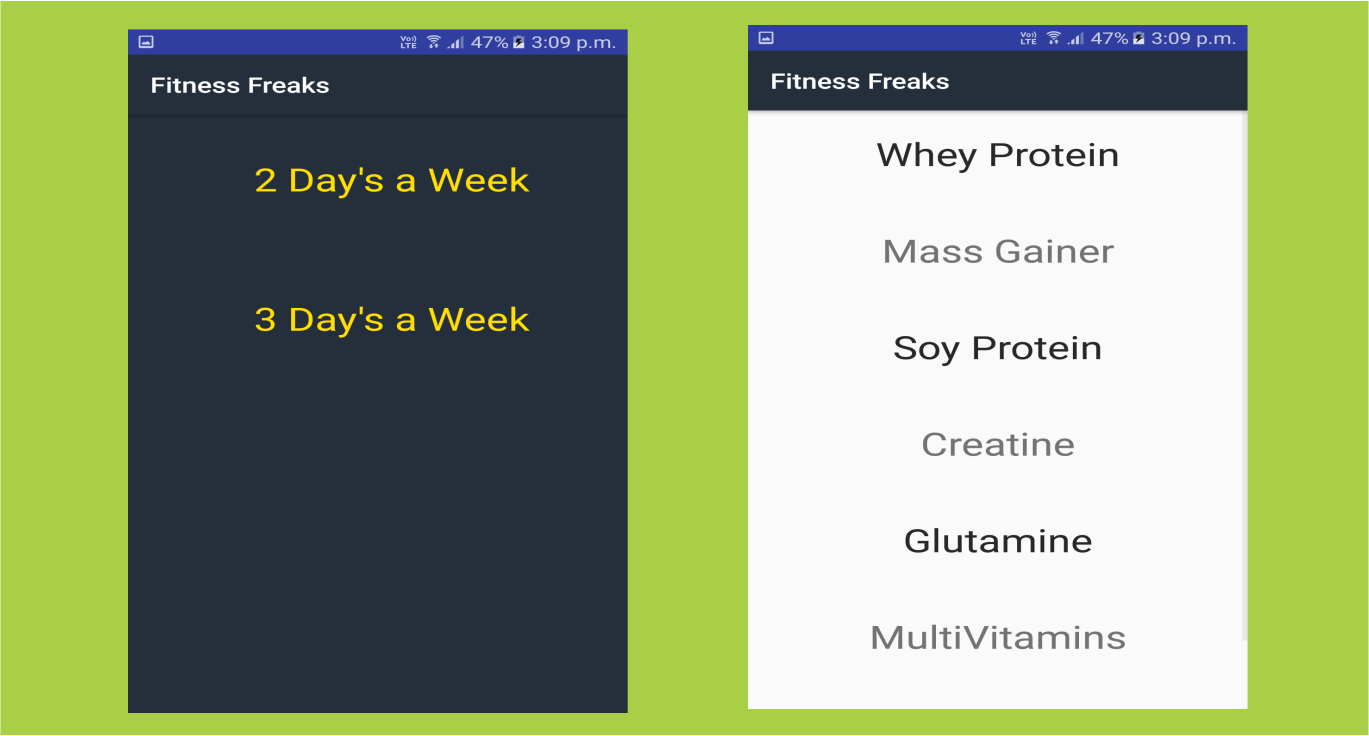Open the MultiVitamins list entry
Screen dimensions: 1369x736
(x=998, y=637)
